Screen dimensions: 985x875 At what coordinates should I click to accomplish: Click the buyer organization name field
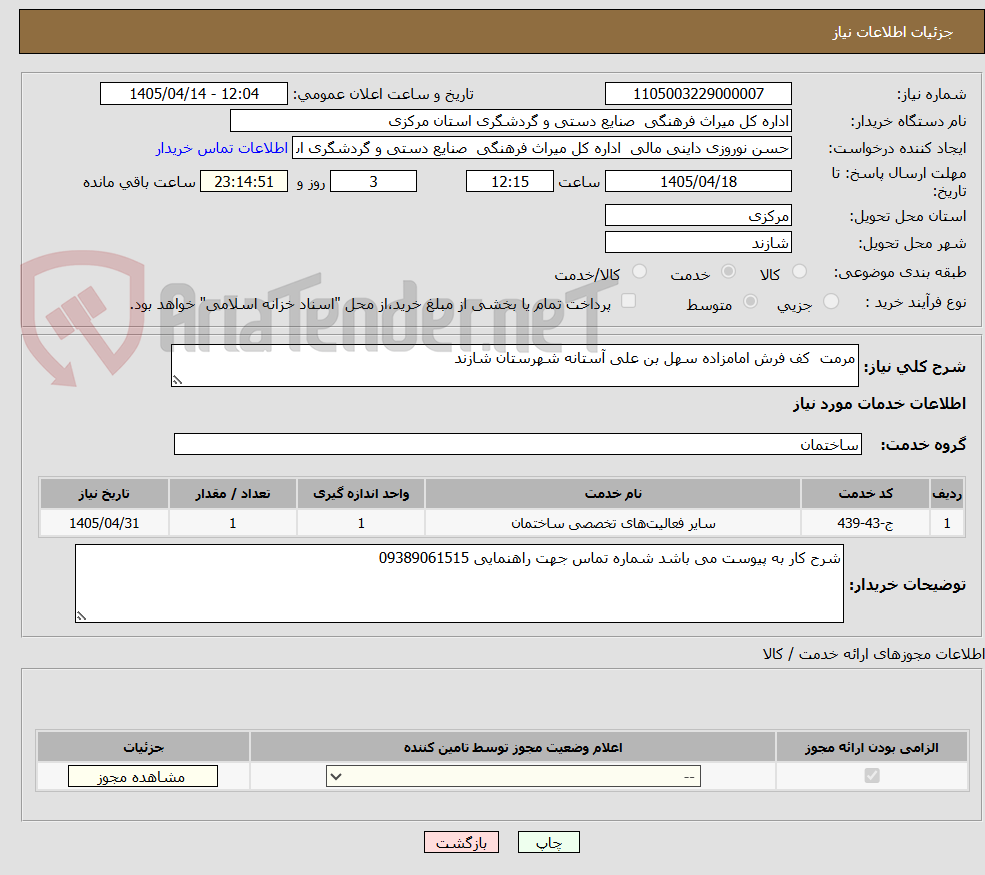(x=511, y=121)
